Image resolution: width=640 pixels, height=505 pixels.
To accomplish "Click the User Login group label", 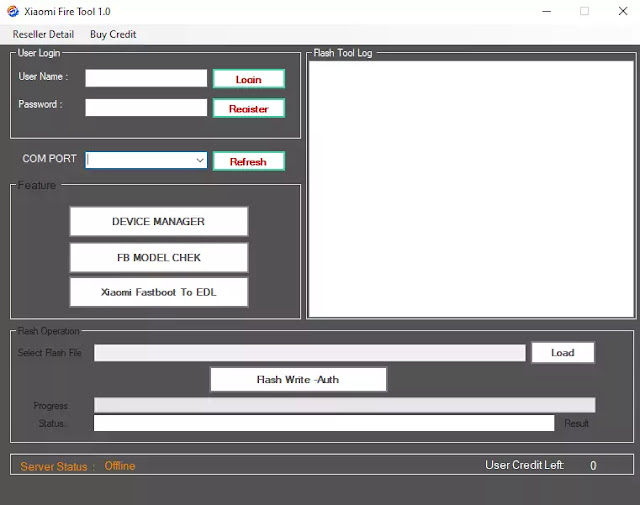I will 39,53.
